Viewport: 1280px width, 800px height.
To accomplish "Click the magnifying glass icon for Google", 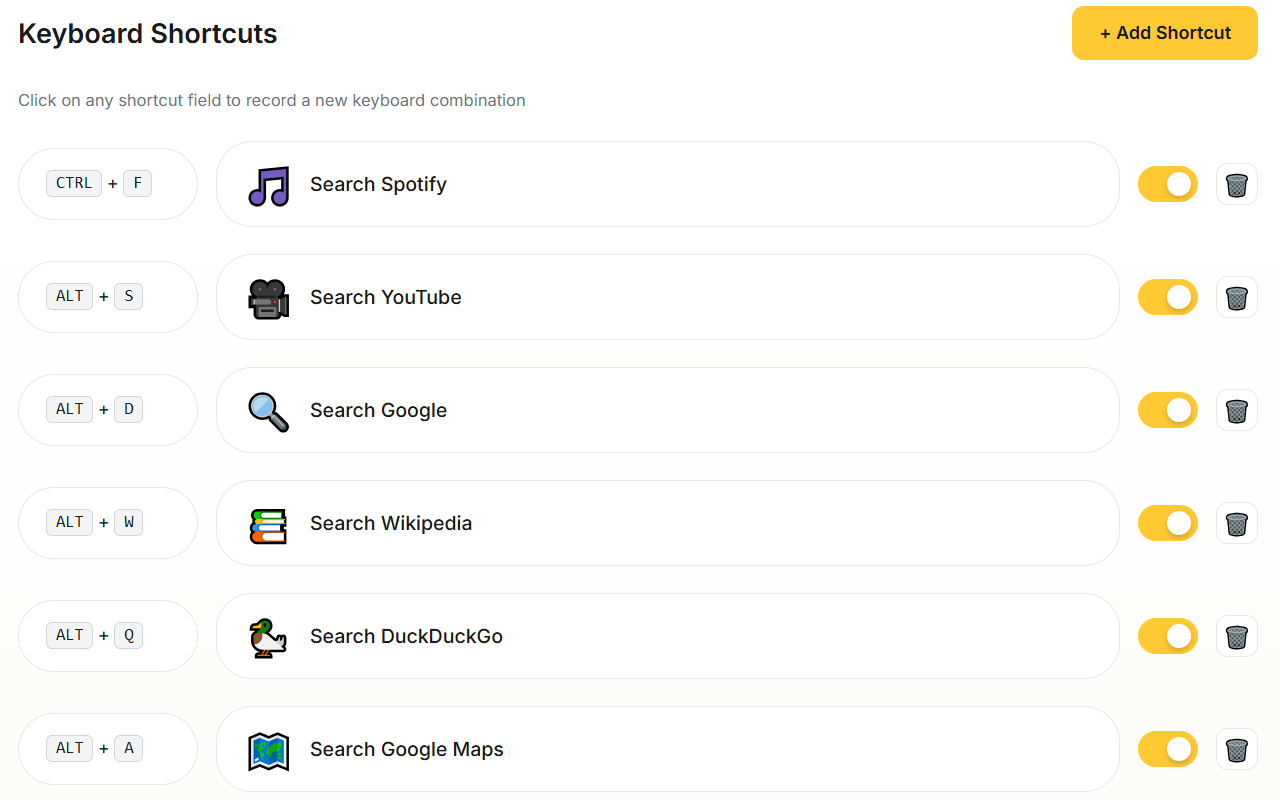I will [x=268, y=411].
